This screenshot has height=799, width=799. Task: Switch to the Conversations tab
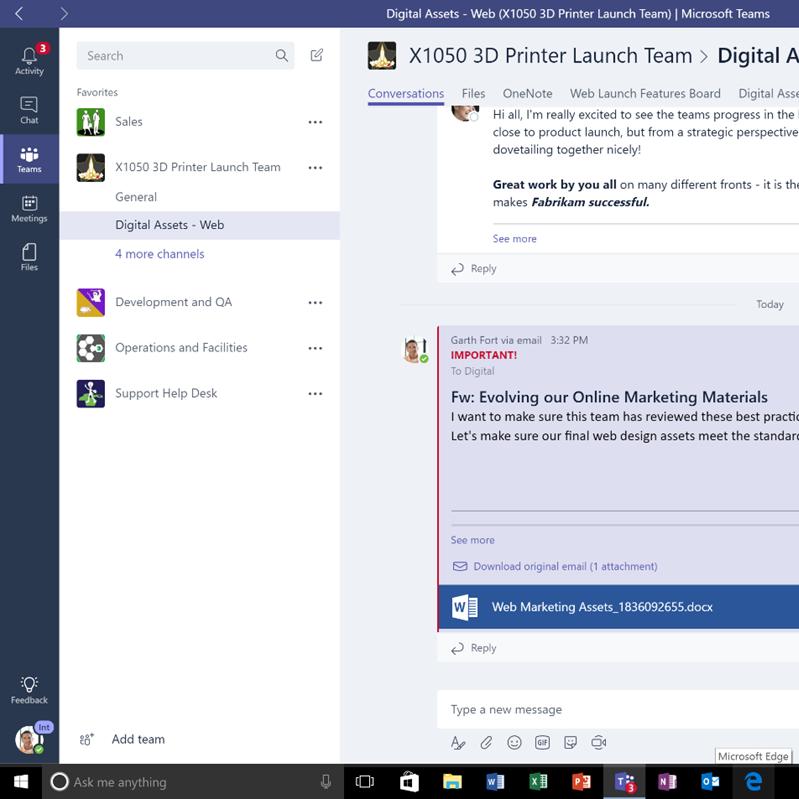pyautogui.click(x=406, y=94)
